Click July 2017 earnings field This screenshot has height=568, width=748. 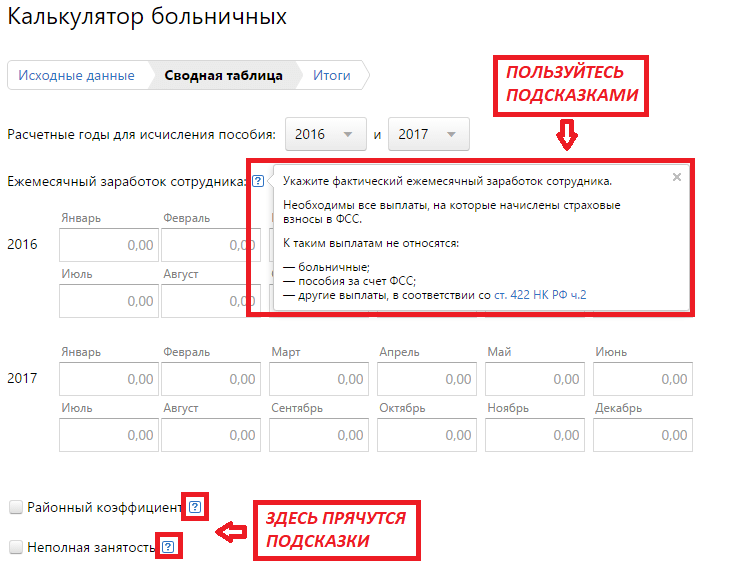tap(109, 435)
